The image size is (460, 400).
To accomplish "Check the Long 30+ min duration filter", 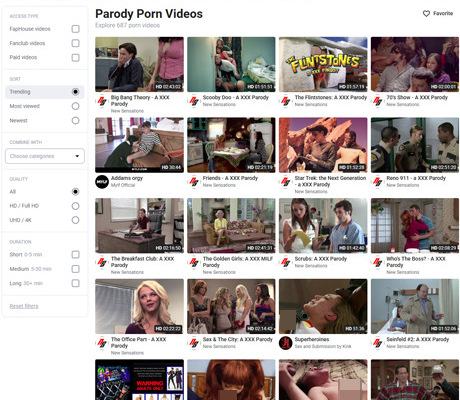I will tap(76, 283).
